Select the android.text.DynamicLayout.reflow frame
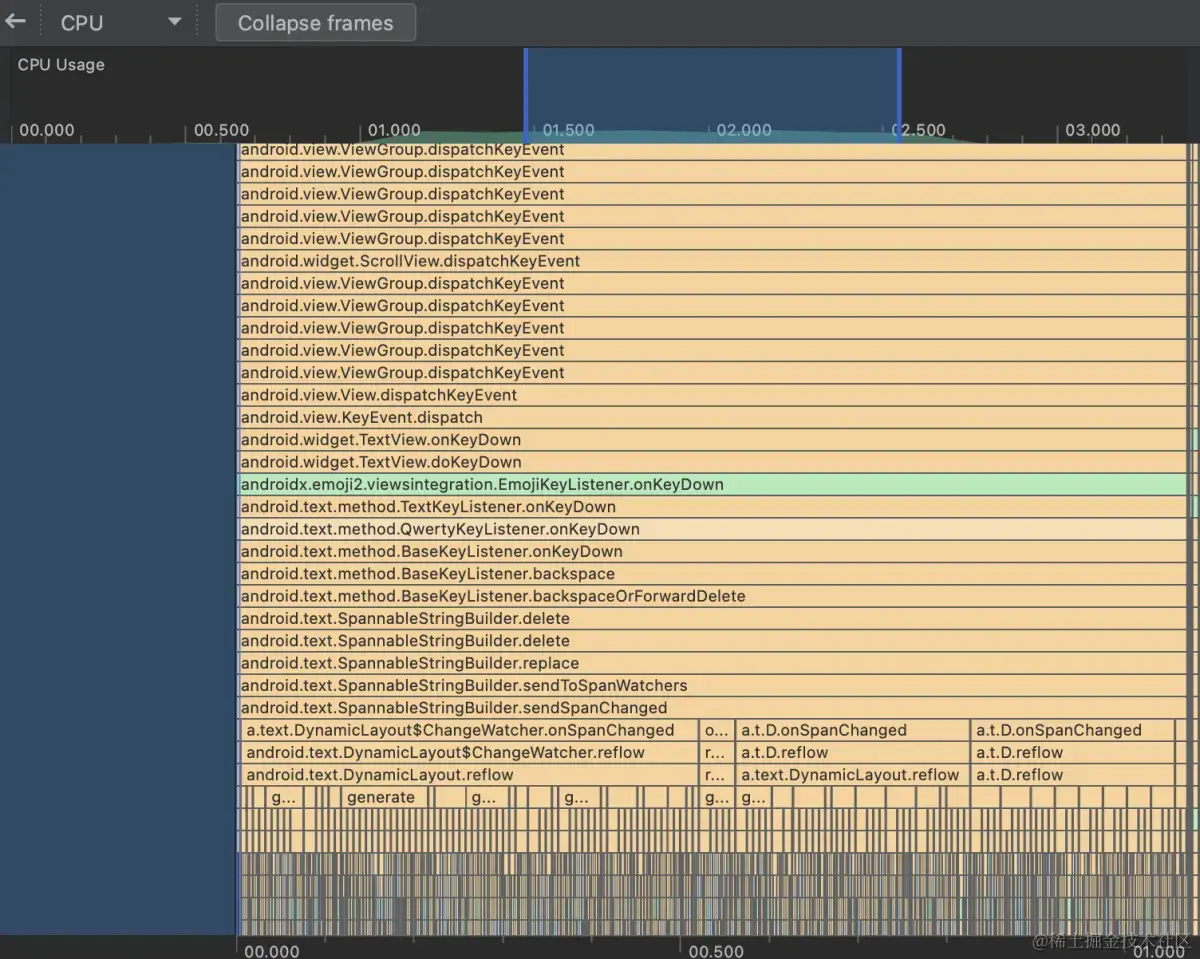The width and height of the screenshot is (1200, 959). [x=469, y=775]
